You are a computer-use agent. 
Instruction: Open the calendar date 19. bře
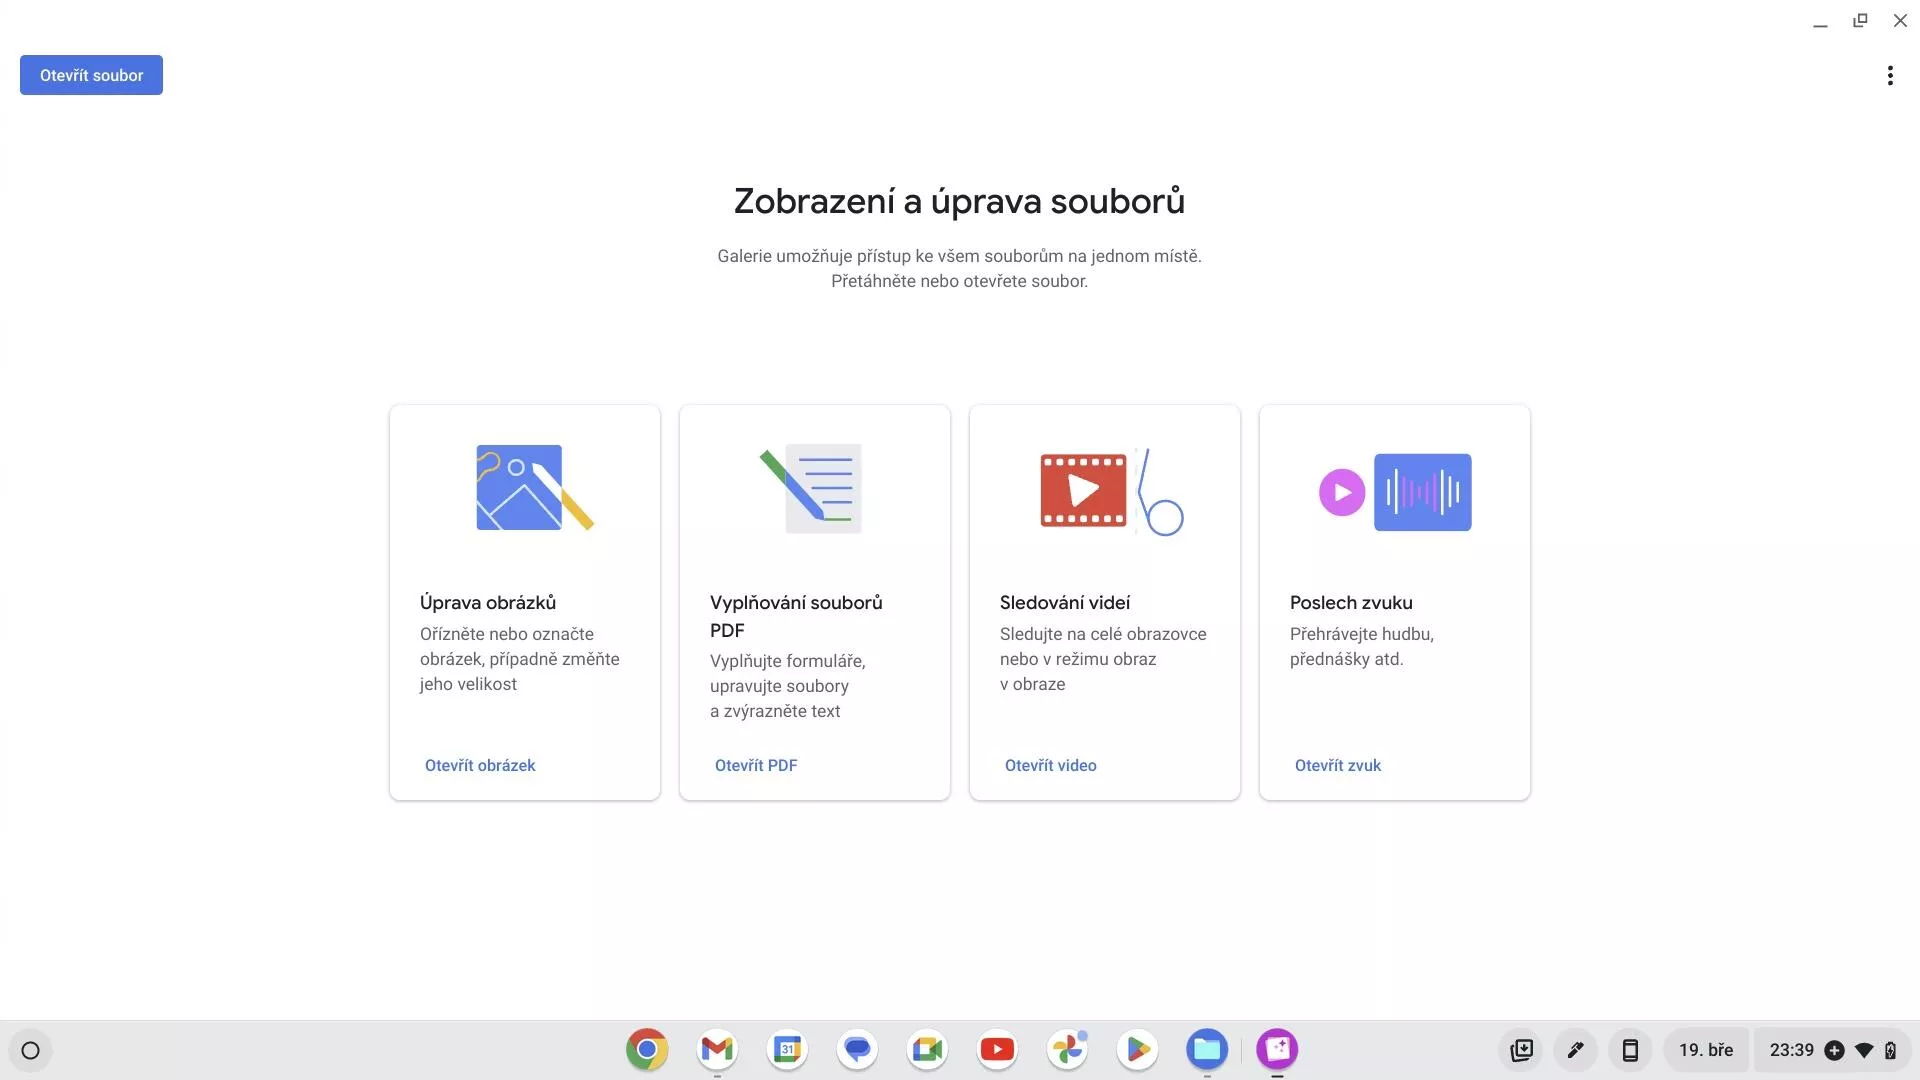point(1706,1050)
